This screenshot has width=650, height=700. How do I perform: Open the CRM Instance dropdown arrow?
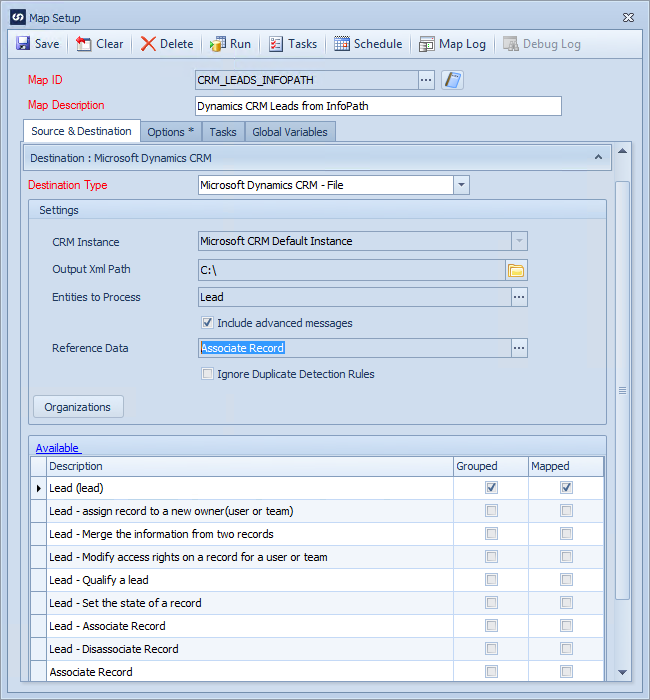tap(519, 241)
